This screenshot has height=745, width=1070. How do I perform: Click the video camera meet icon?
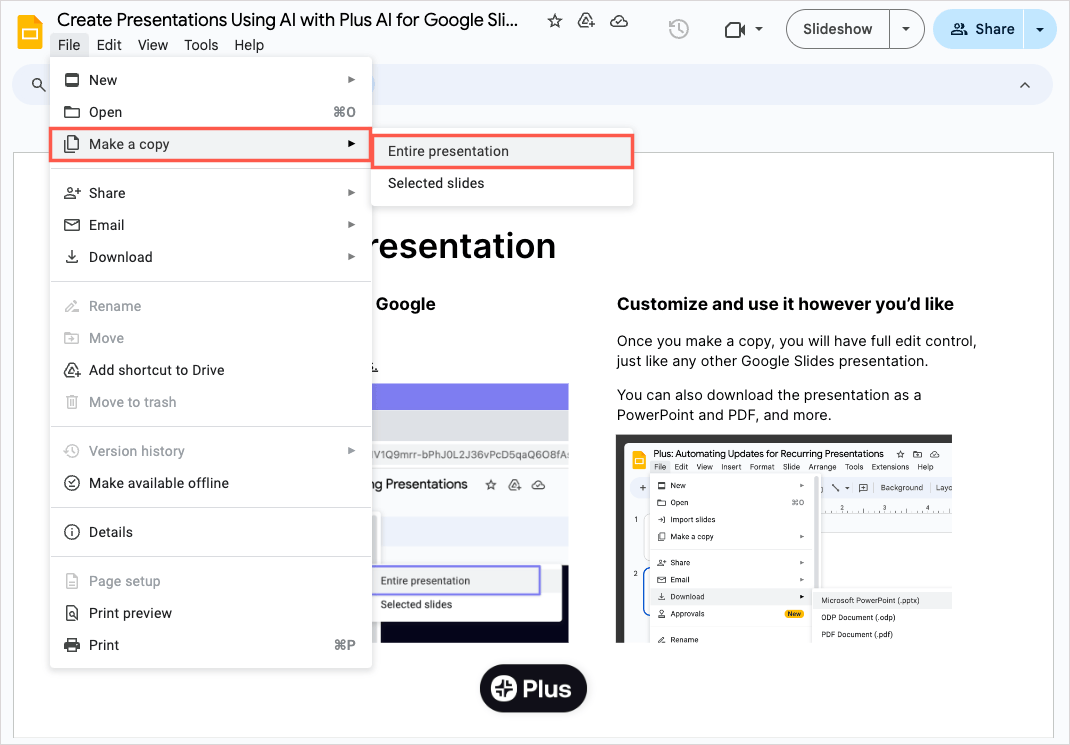(735, 29)
